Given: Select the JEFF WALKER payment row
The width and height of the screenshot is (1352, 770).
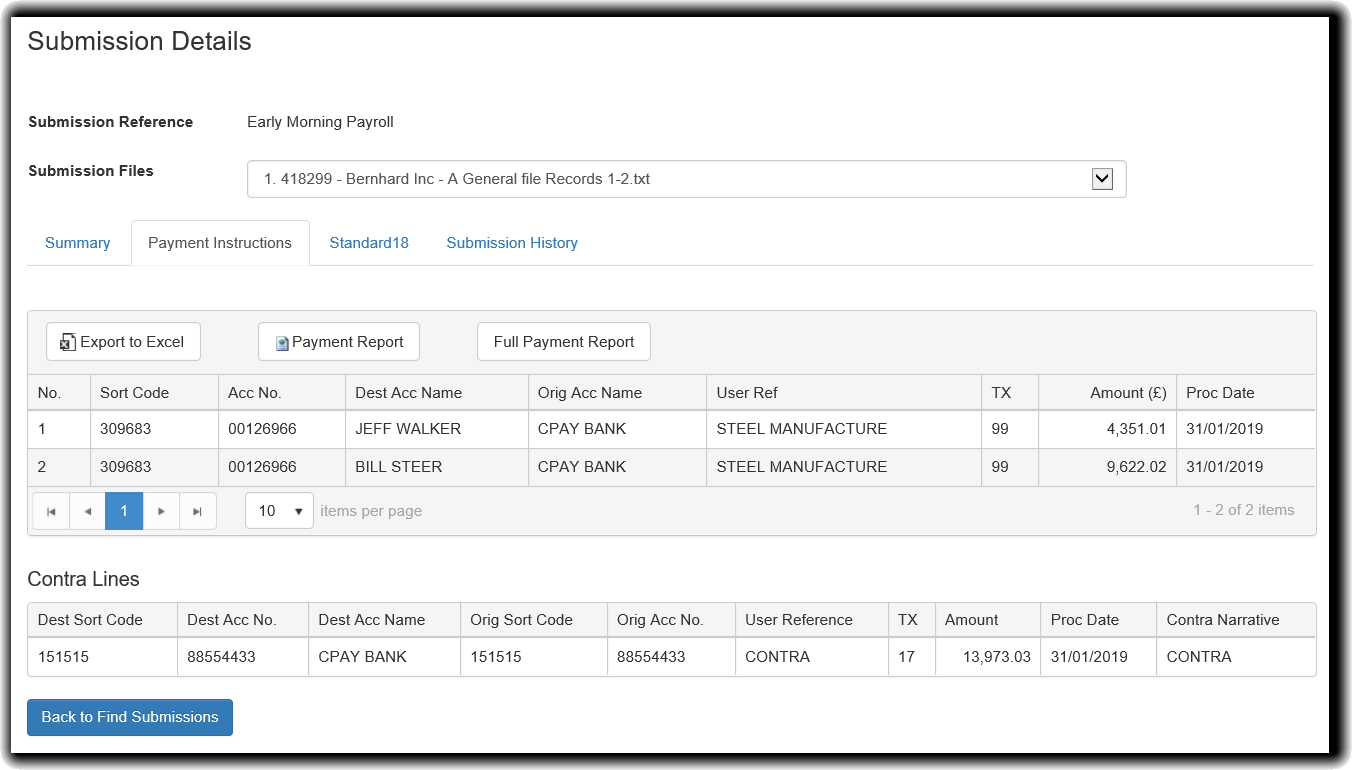Looking at the screenshot, I should point(408,429).
